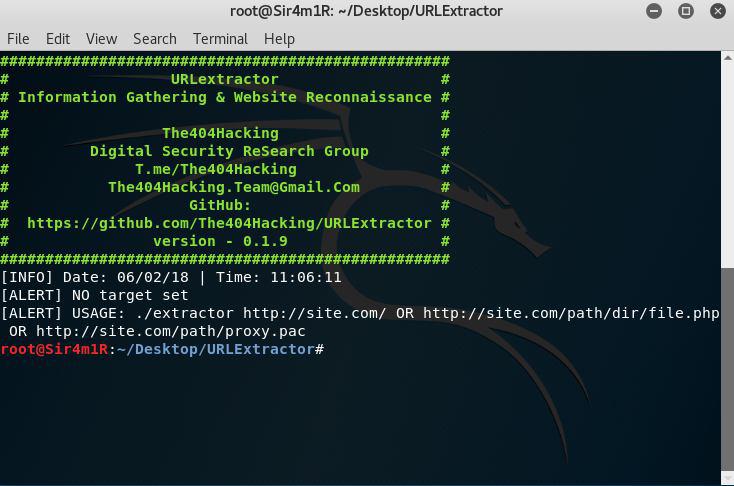Minimize the terminal window
The height and width of the screenshot is (486, 734).
click(x=654, y=11)
